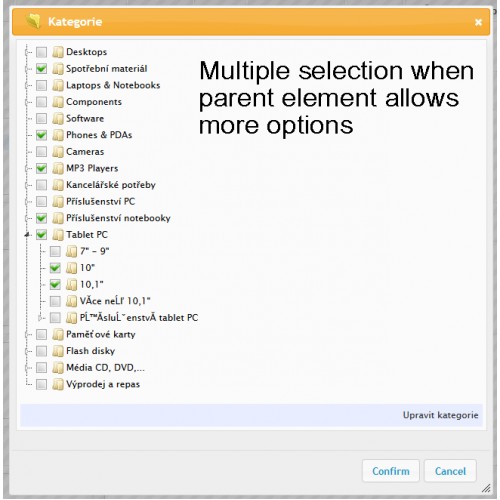Click the Flash disky folder icon

(58, 351)
